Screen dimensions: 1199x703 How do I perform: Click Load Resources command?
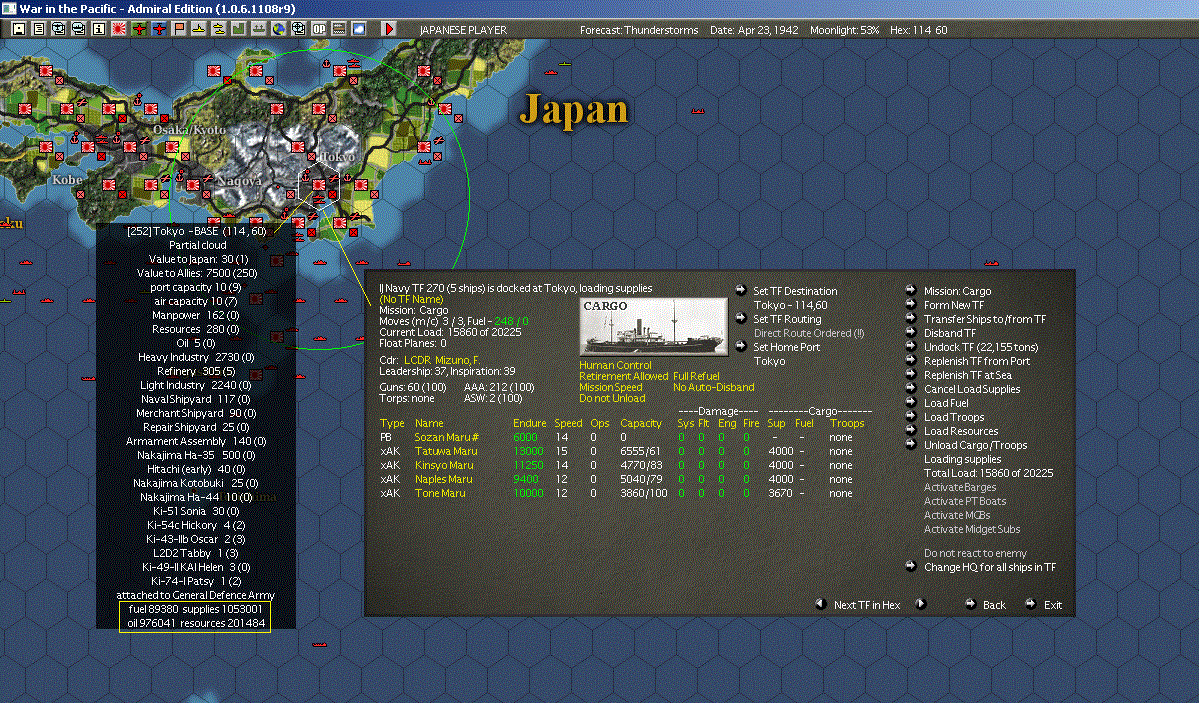960,431
